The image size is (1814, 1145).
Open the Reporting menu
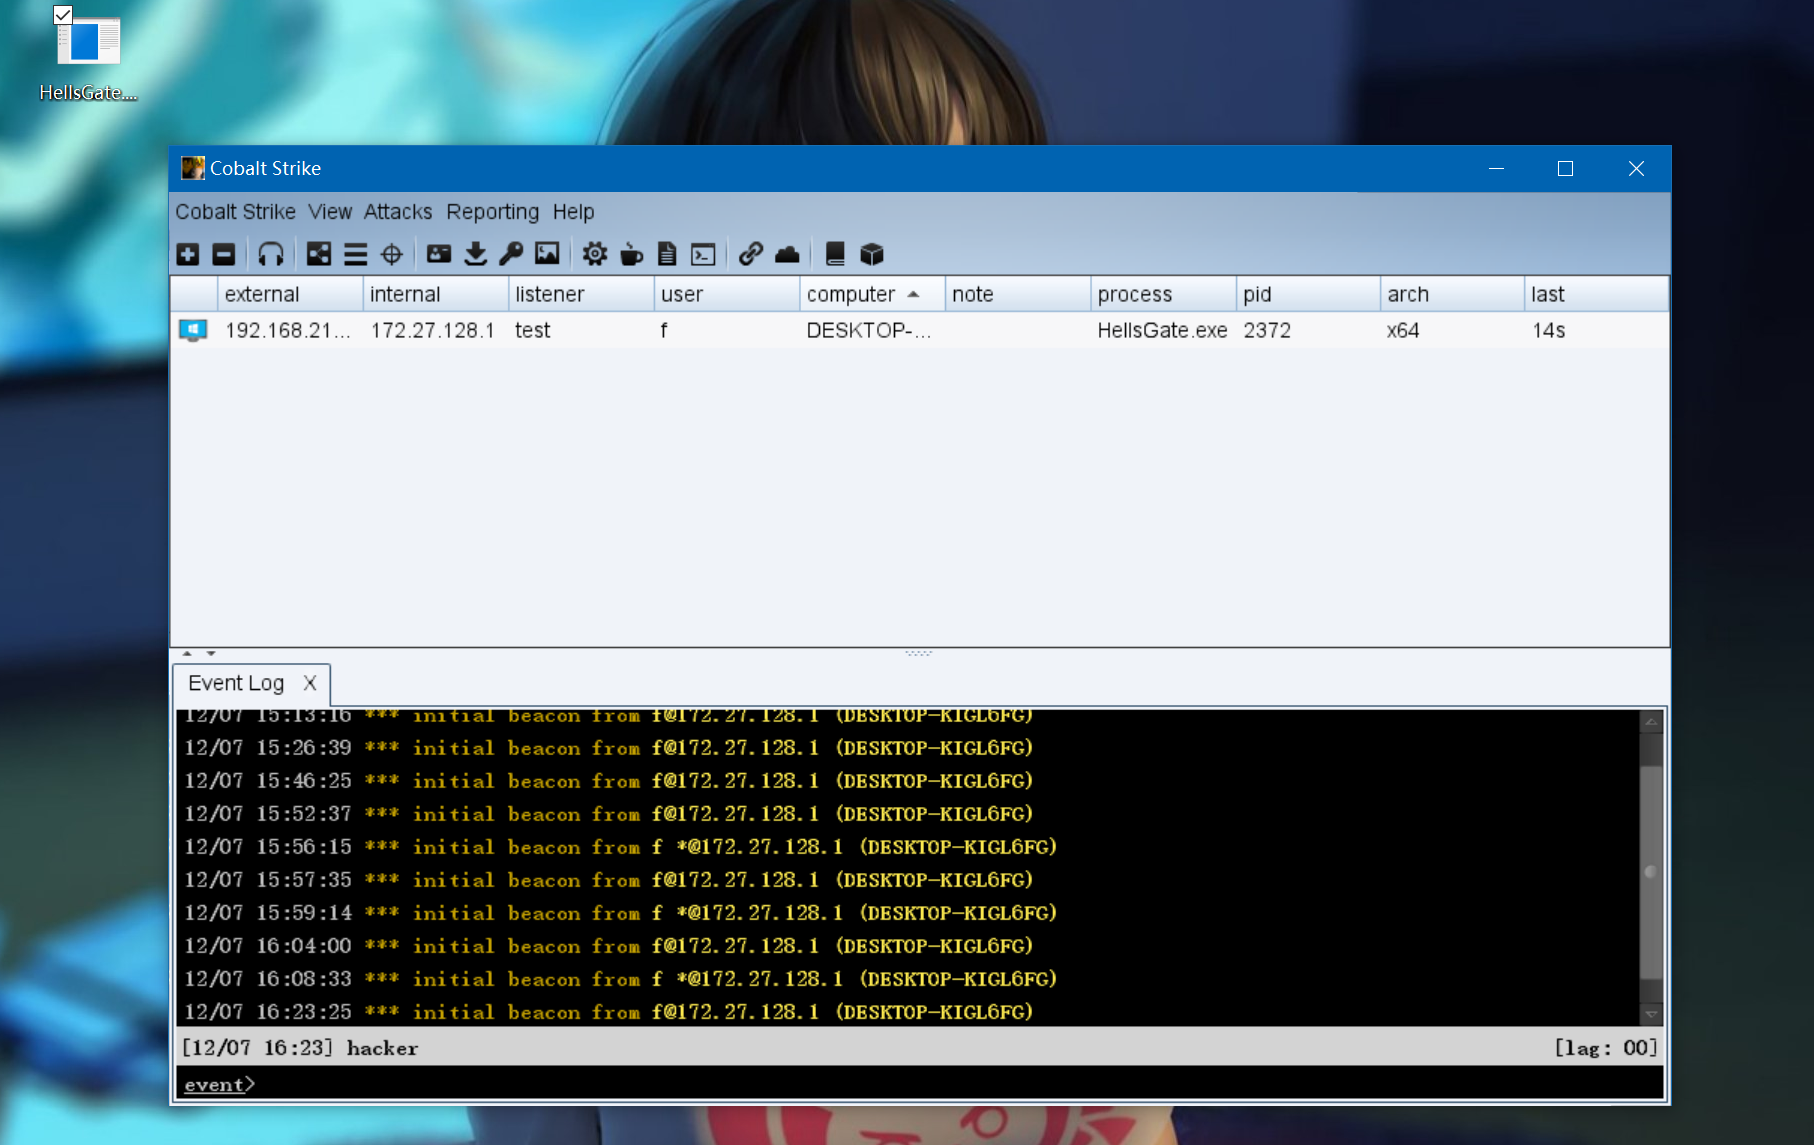[x=493, y=212]
